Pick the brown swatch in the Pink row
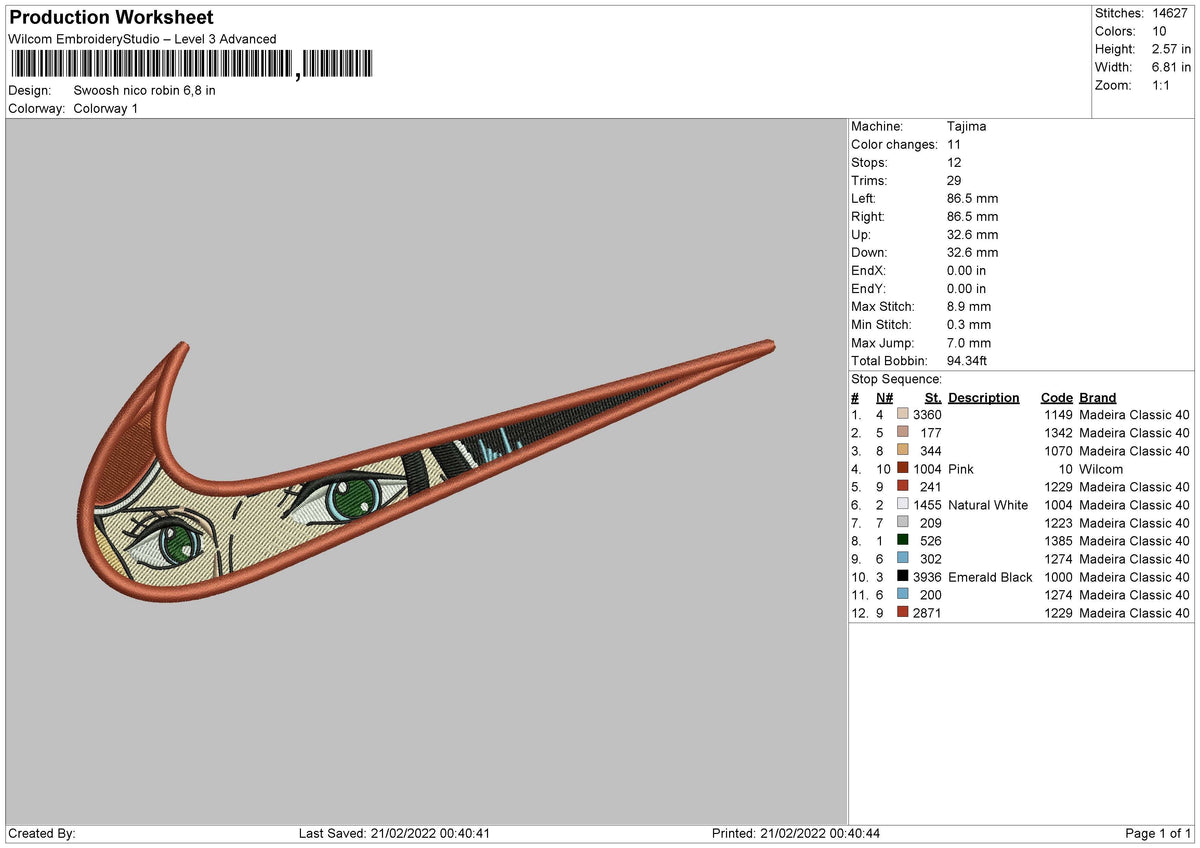Viewport: 1200px width, 848px height. [x=903, y=469]
